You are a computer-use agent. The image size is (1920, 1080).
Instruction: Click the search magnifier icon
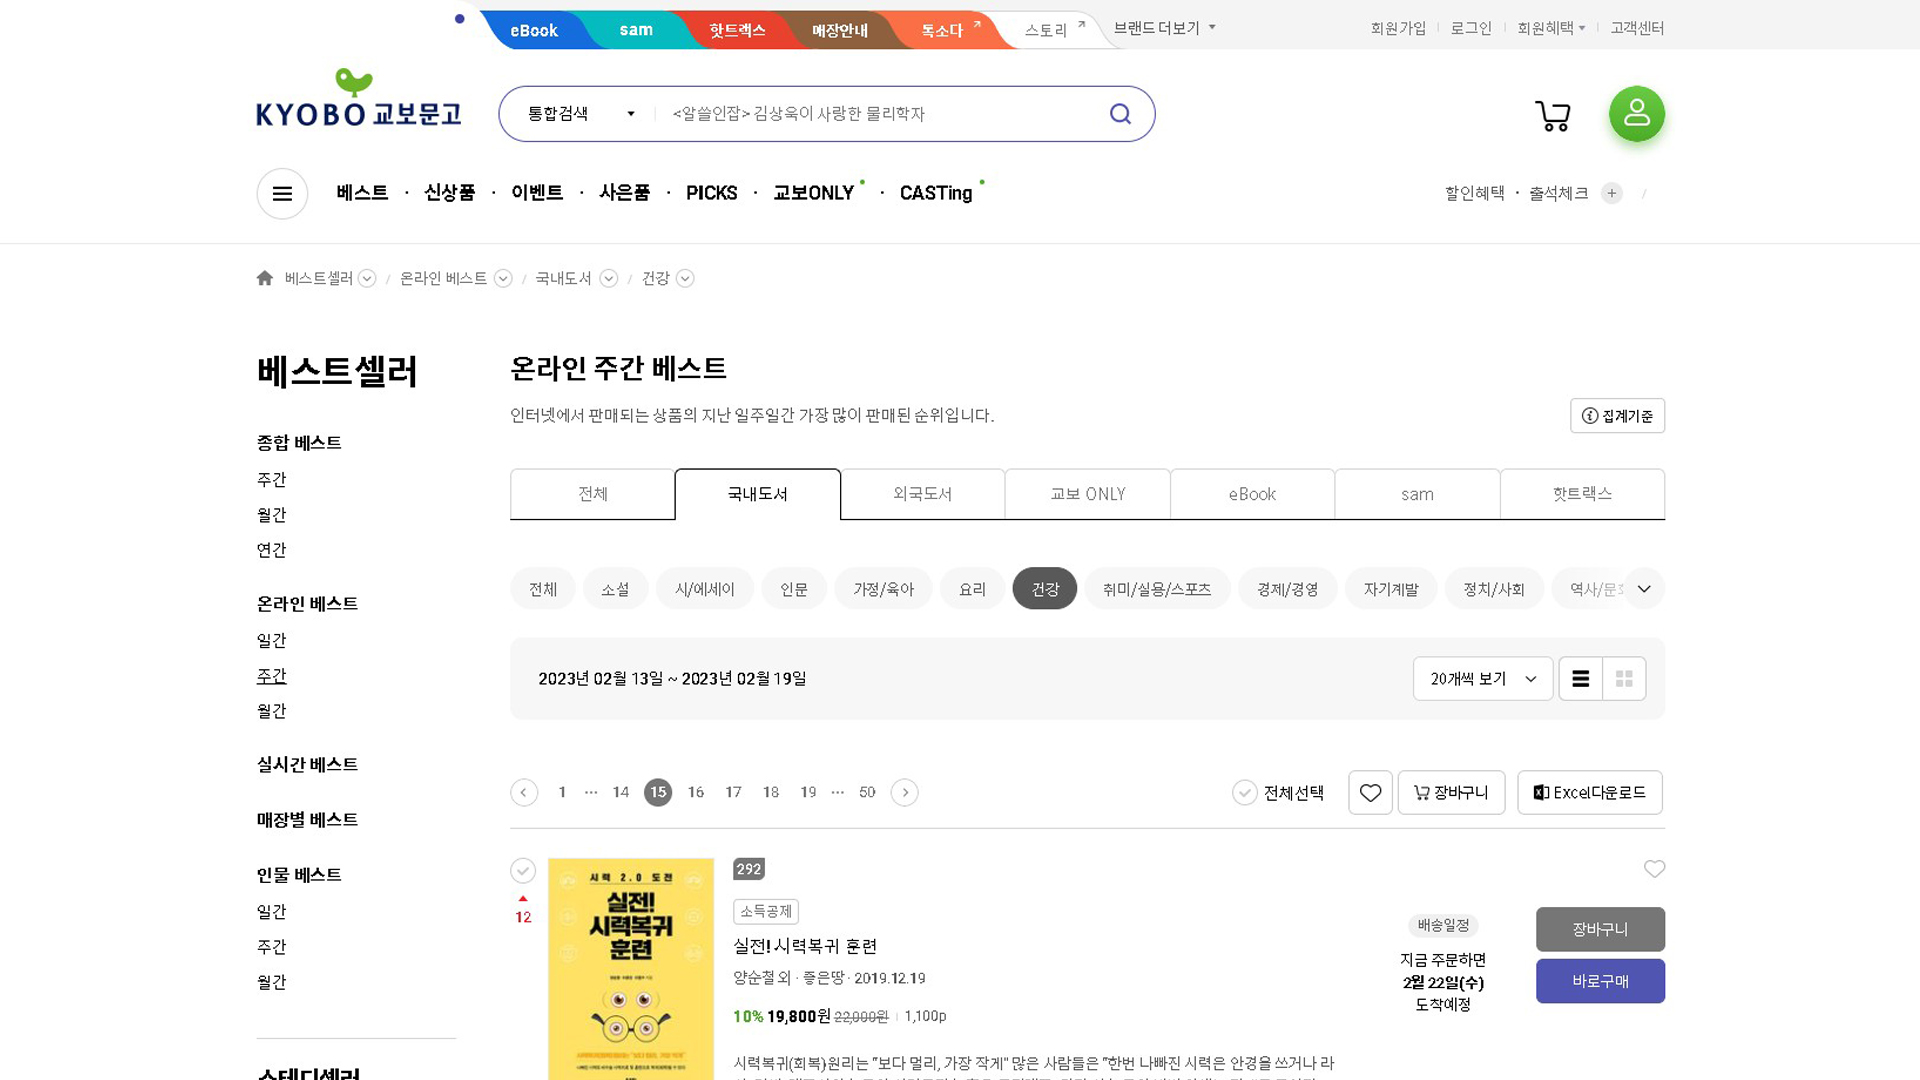coord(1120,114)
